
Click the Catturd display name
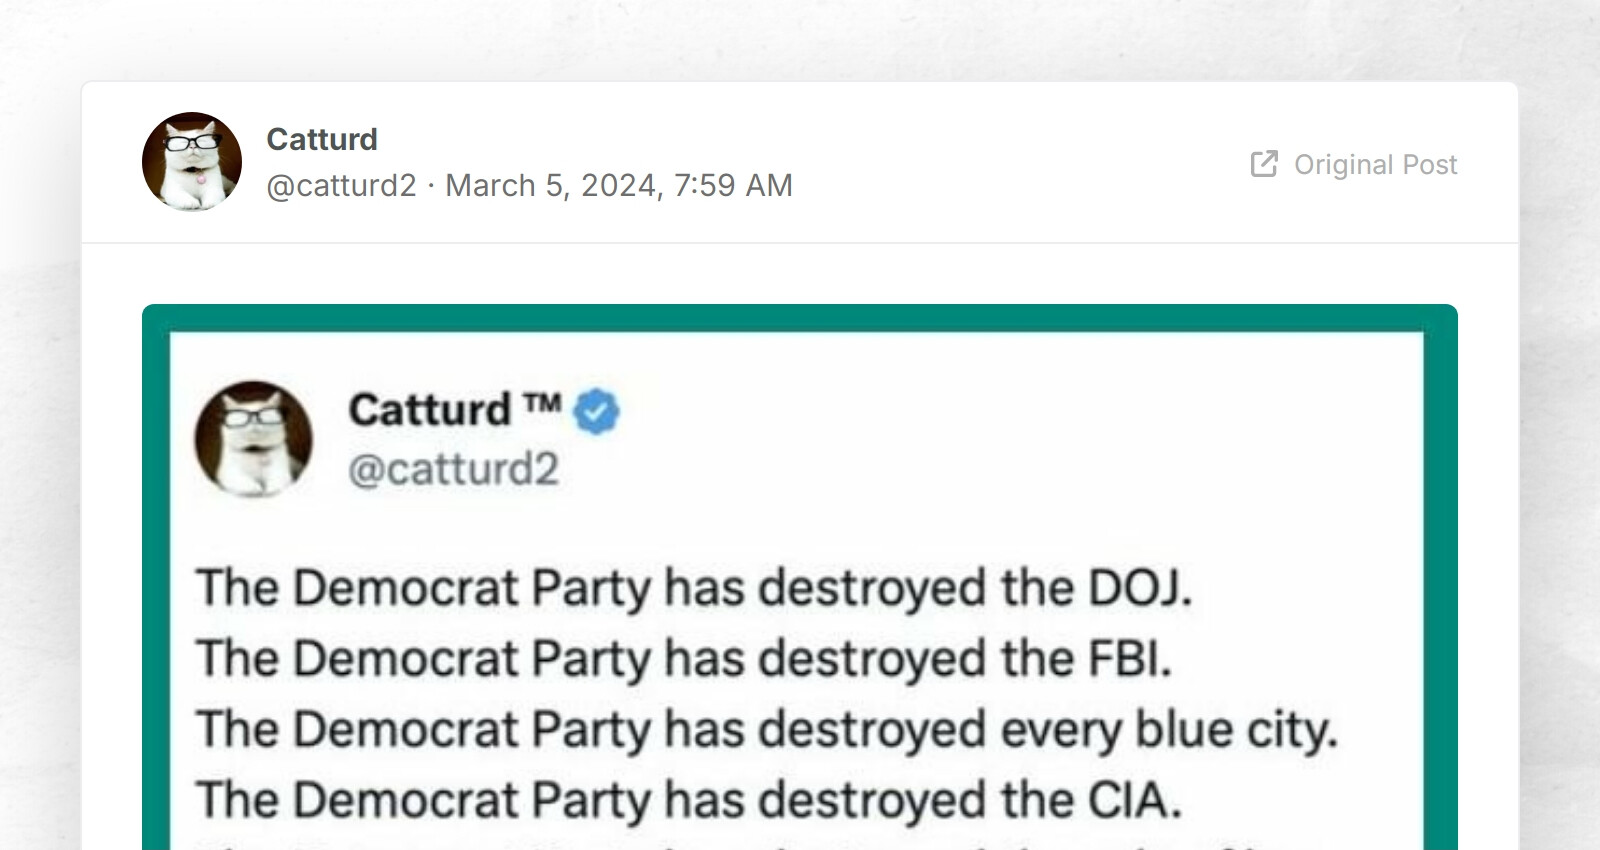click(x=322, y=139)
